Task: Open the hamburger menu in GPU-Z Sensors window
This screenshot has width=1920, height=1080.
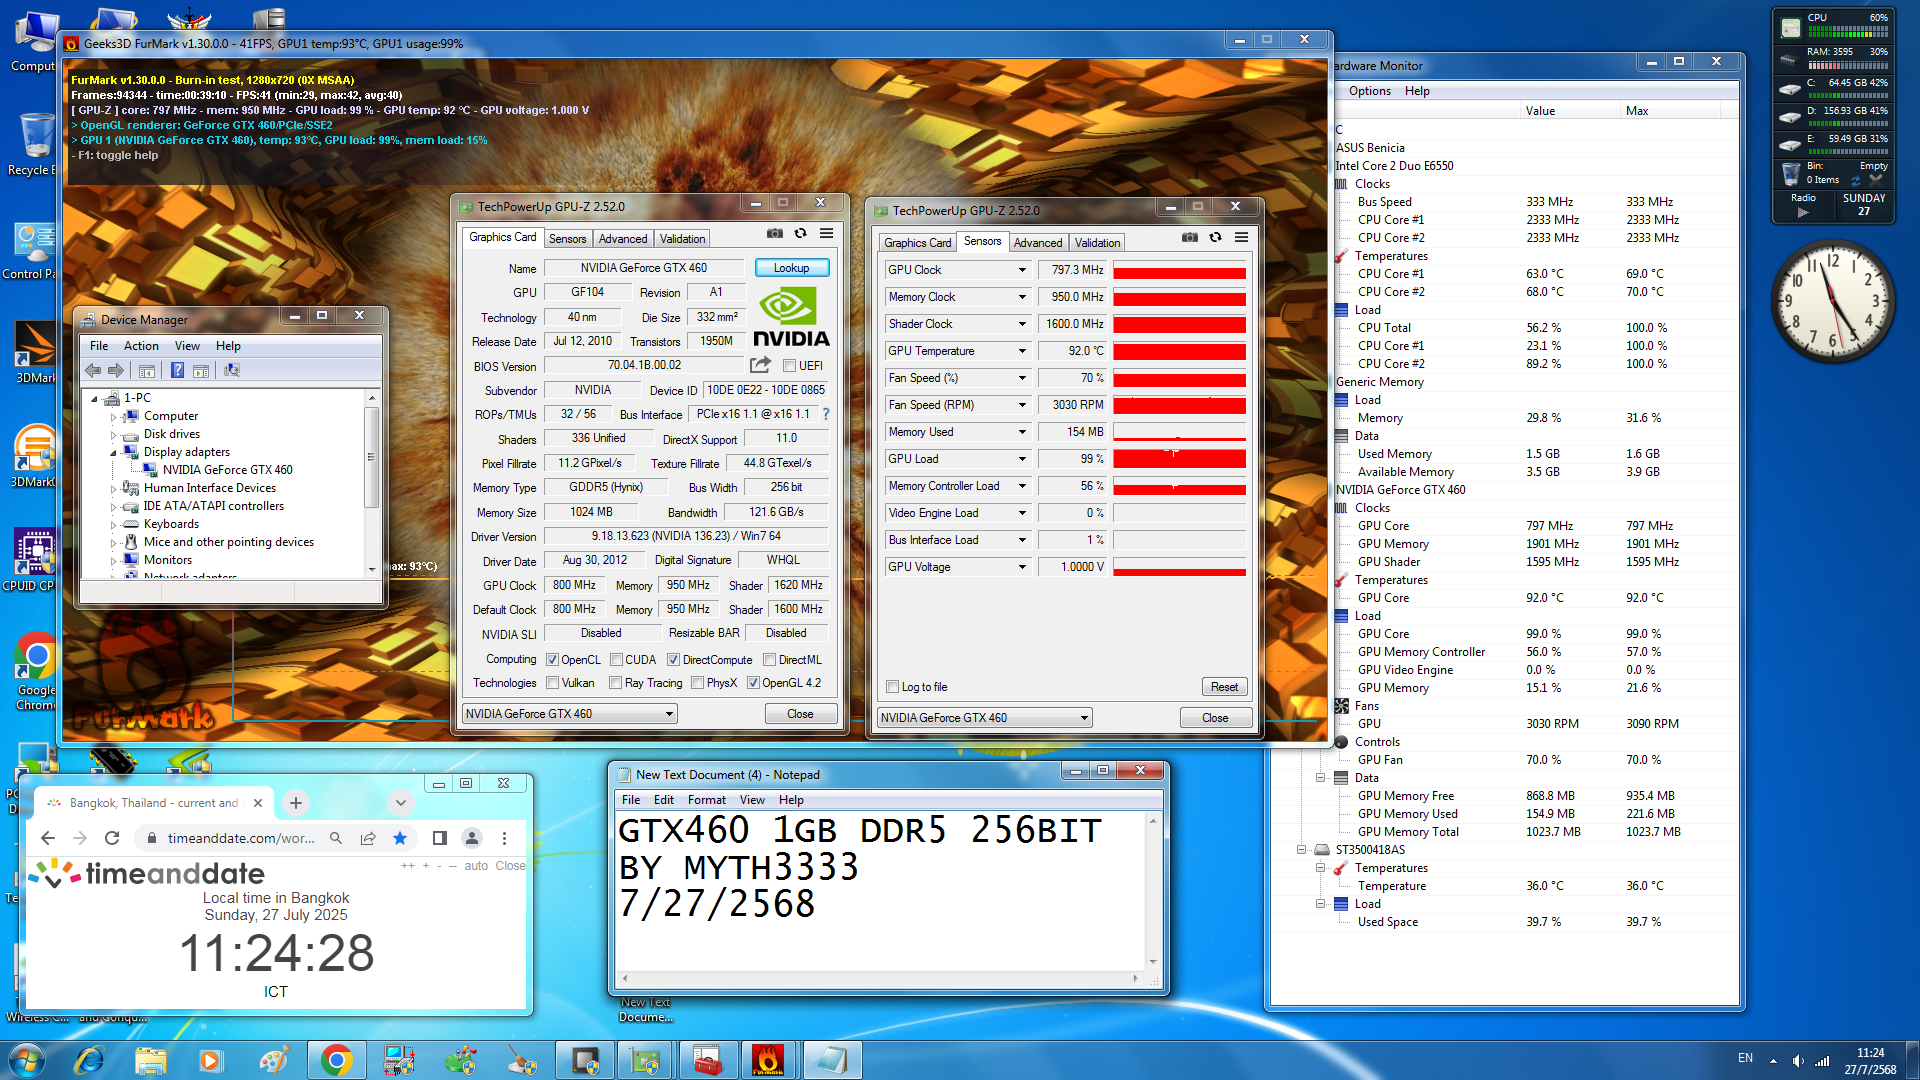Action: (1241, 238)
